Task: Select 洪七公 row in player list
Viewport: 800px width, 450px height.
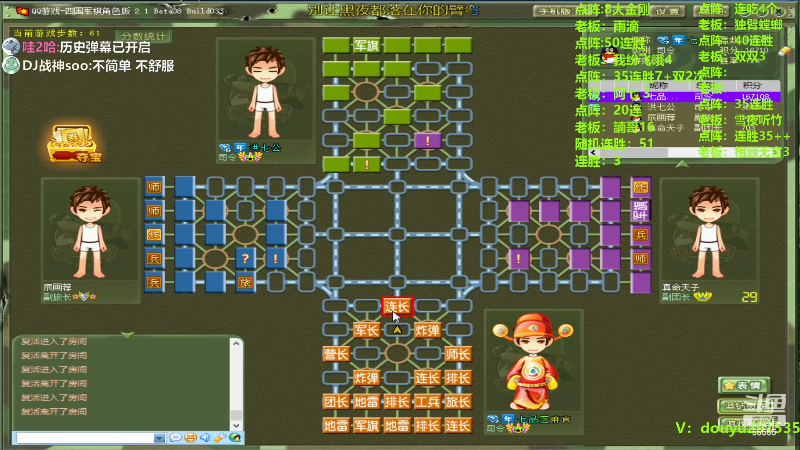Action: pyautogui.click(x=684, y=107)
